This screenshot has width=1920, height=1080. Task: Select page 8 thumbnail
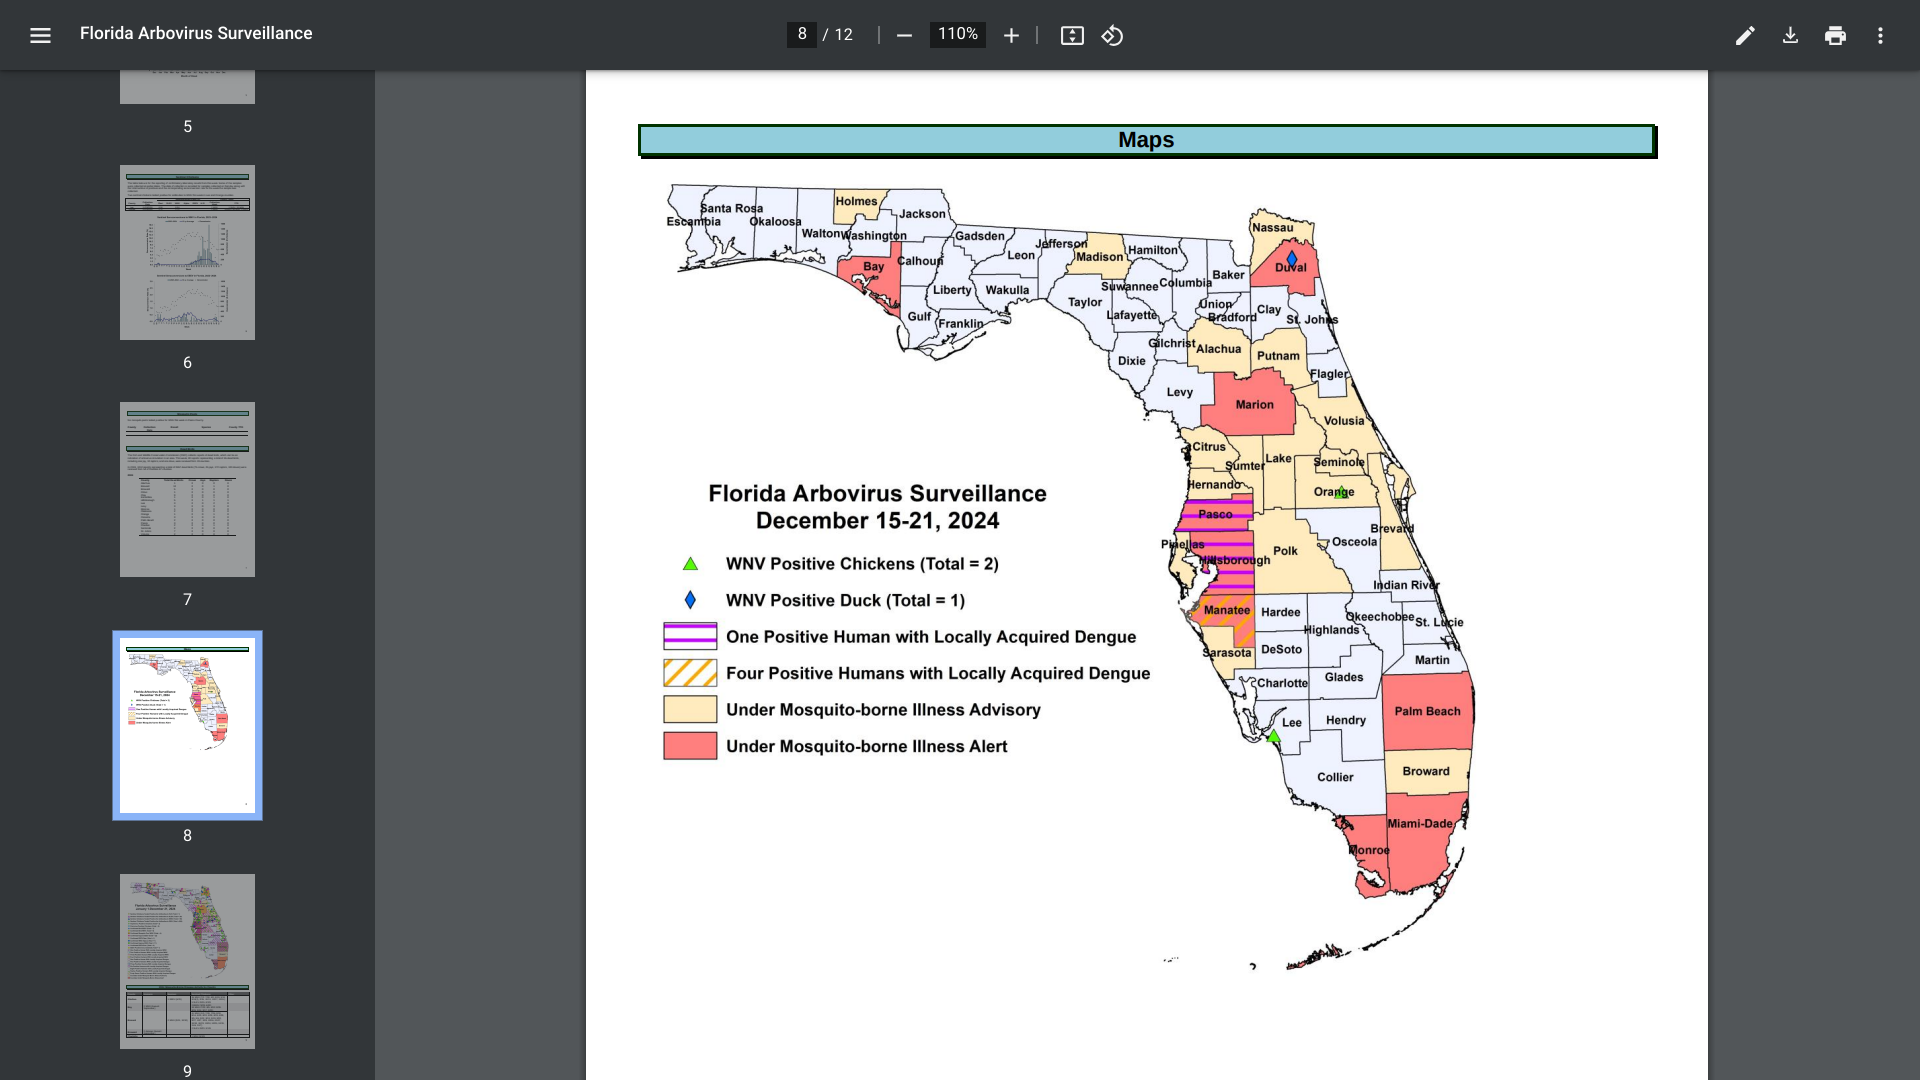point(187,725)
